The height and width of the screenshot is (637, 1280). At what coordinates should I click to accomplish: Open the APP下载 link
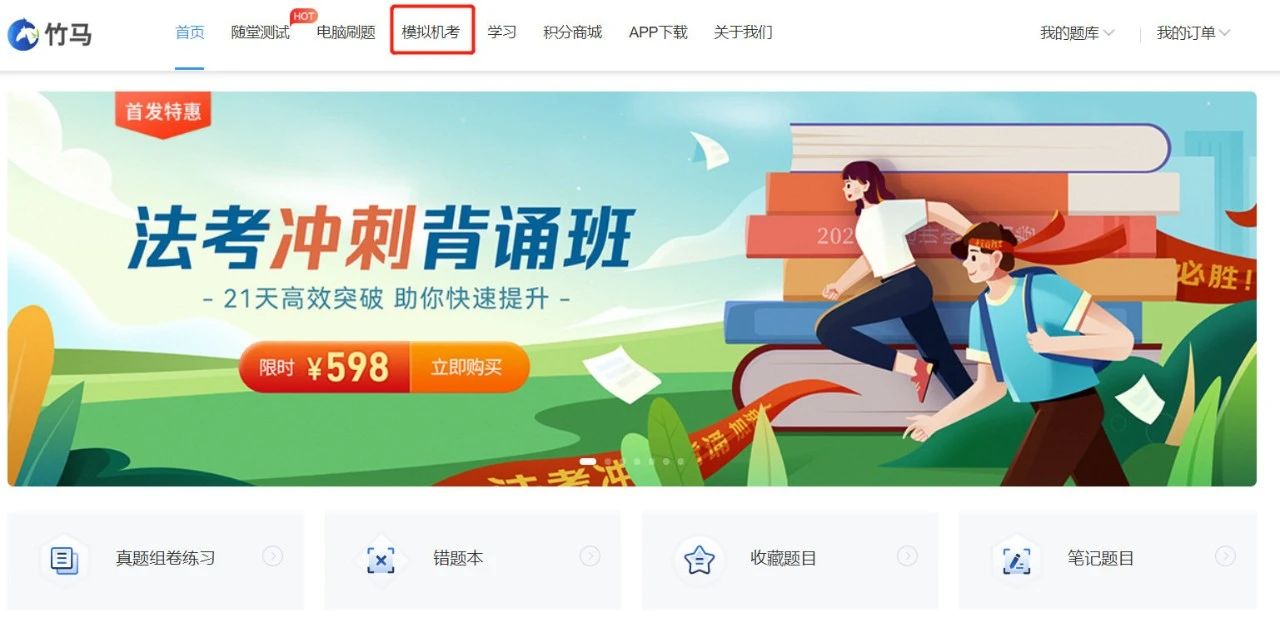click(658, 32)
